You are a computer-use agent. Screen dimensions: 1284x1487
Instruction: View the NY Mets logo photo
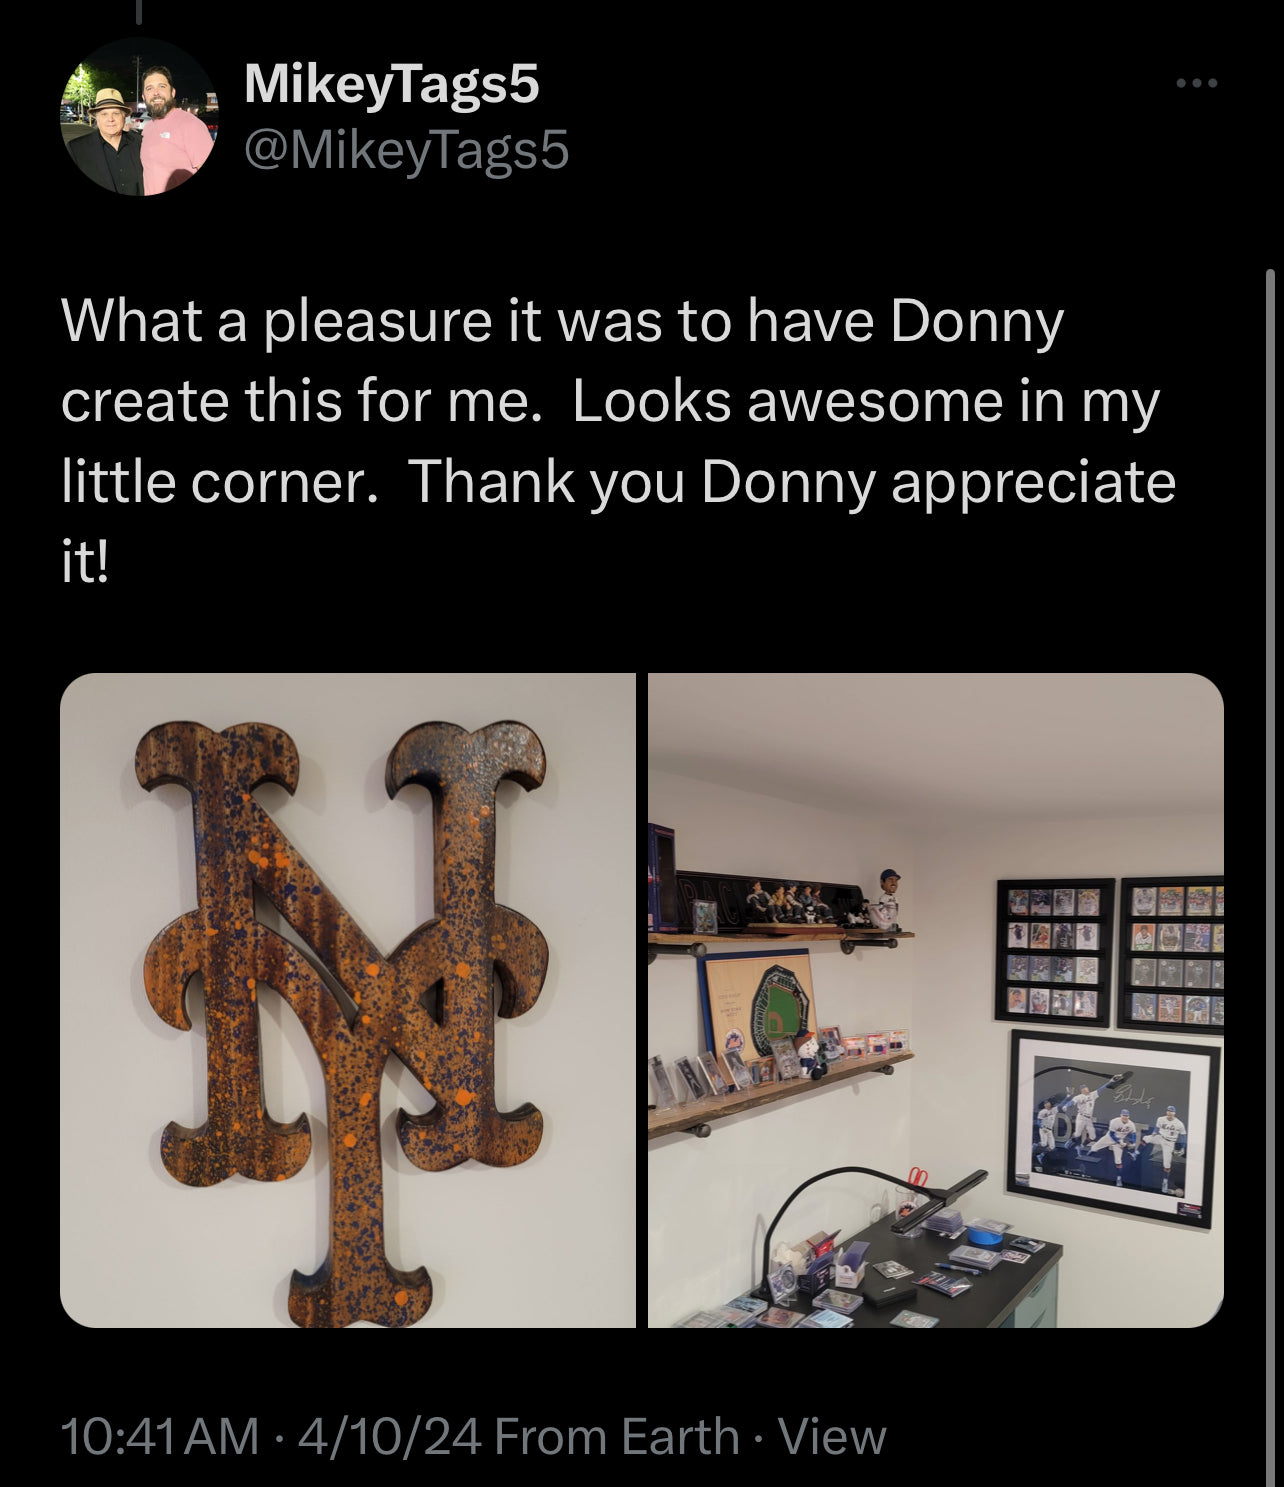tap(347, 1000)
